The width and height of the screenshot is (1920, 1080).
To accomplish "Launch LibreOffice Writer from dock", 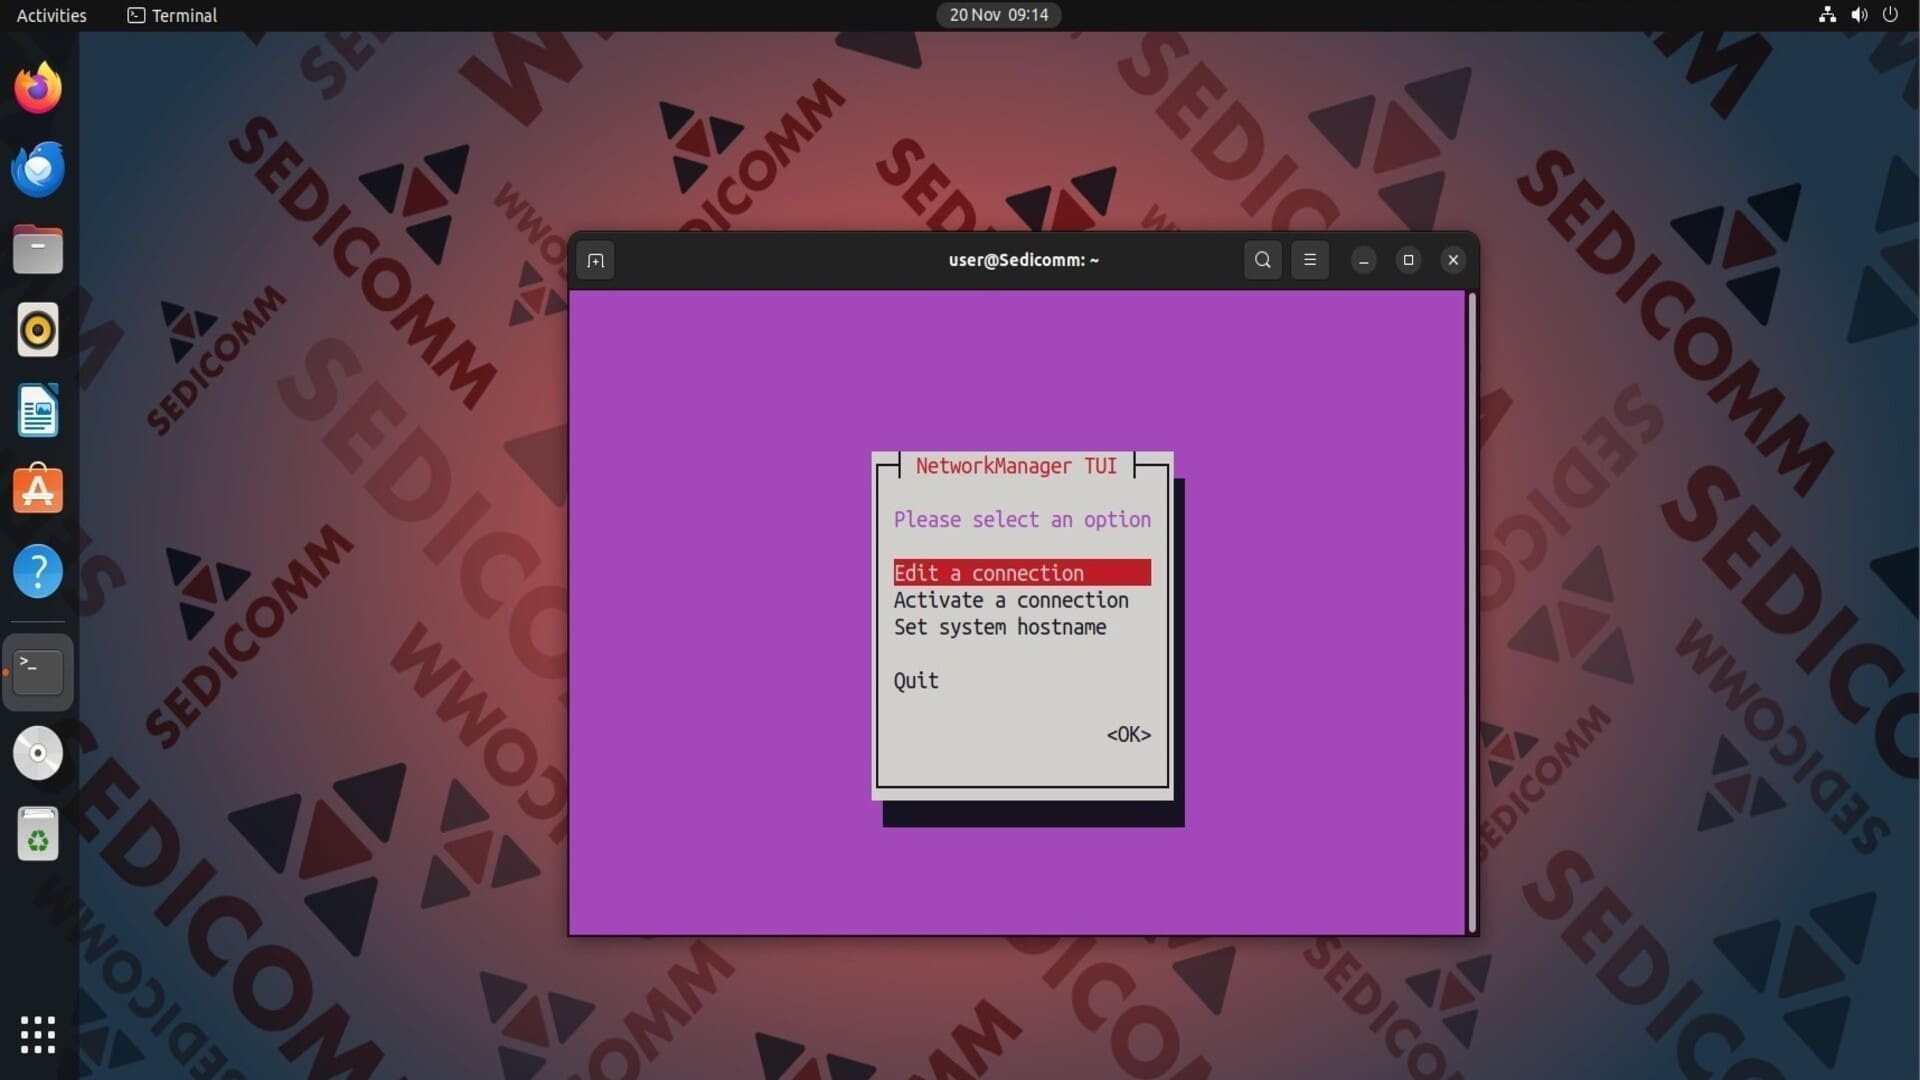I will (38, 410).
